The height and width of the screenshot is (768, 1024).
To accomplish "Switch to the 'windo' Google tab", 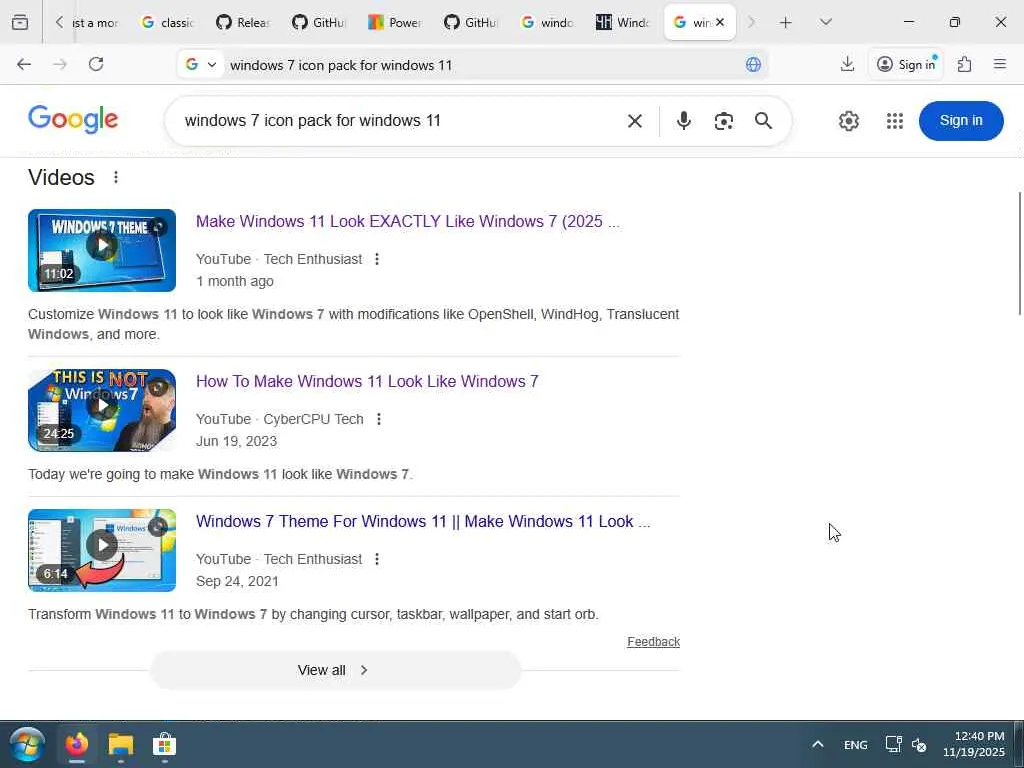I will [x=547, y=22].
